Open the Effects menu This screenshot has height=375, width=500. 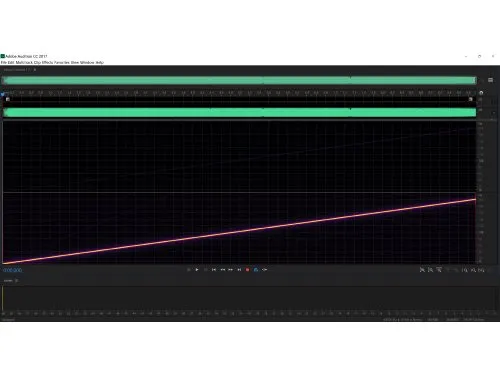coord(47,62)
